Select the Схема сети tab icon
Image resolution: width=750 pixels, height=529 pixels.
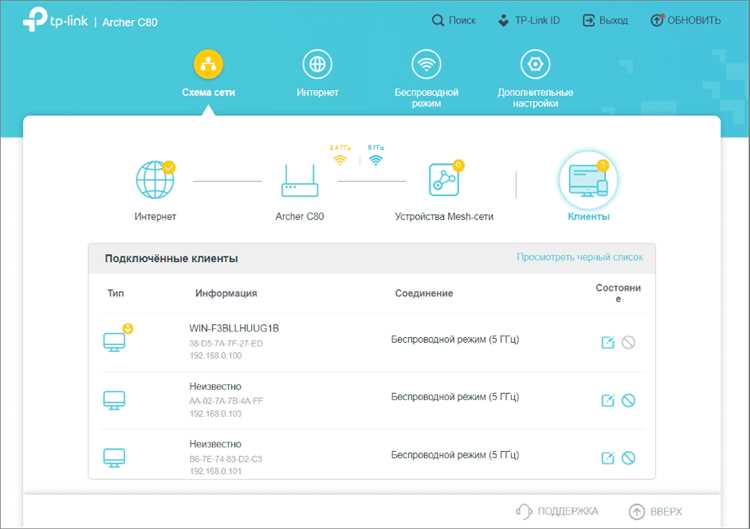[x=208, y=64]
